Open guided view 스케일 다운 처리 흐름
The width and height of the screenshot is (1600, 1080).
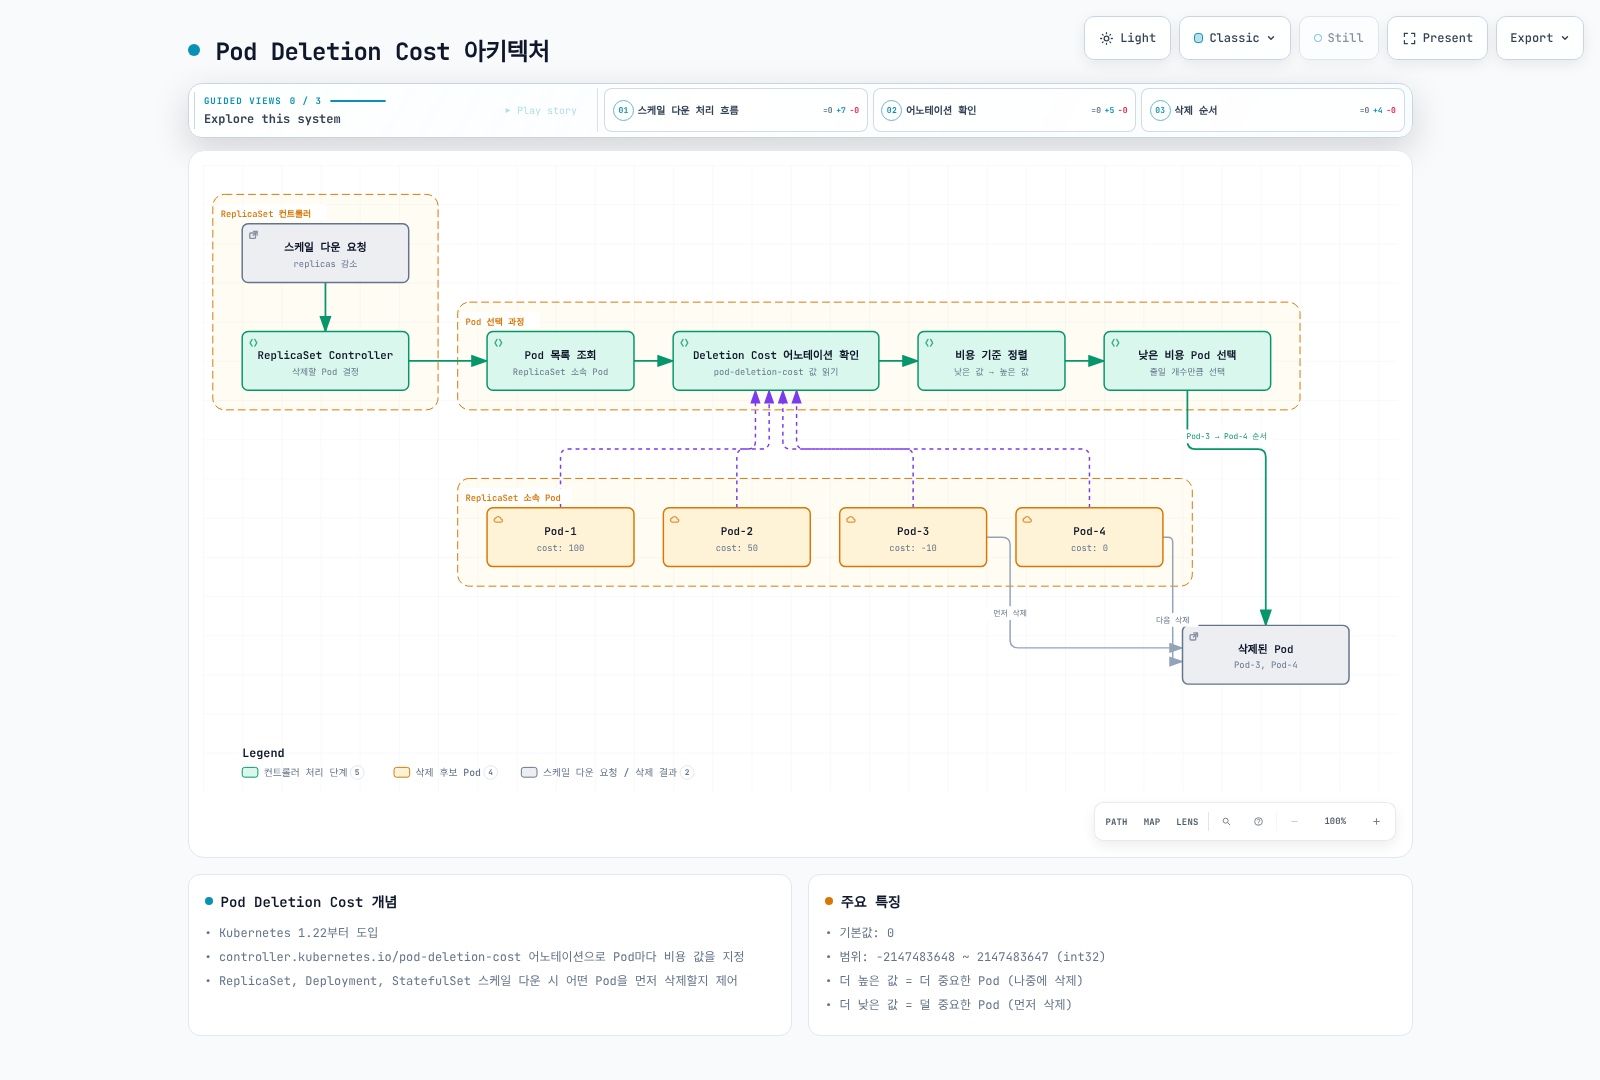pos(736,110)
